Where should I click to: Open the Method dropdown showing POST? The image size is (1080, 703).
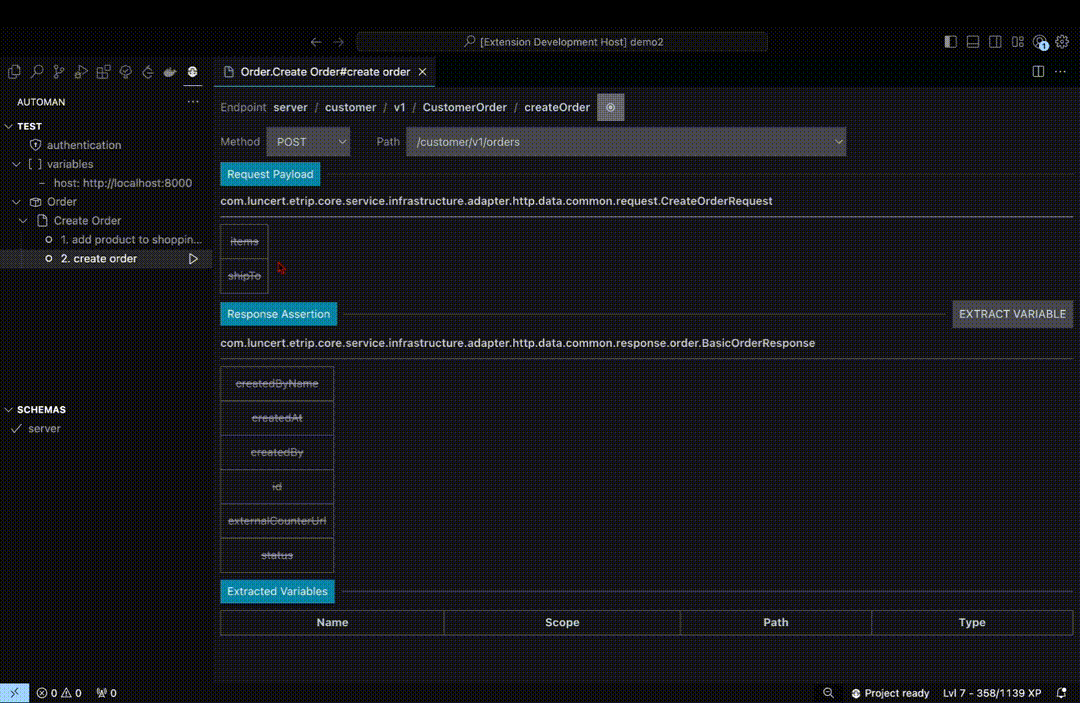[x=308, y=141]
